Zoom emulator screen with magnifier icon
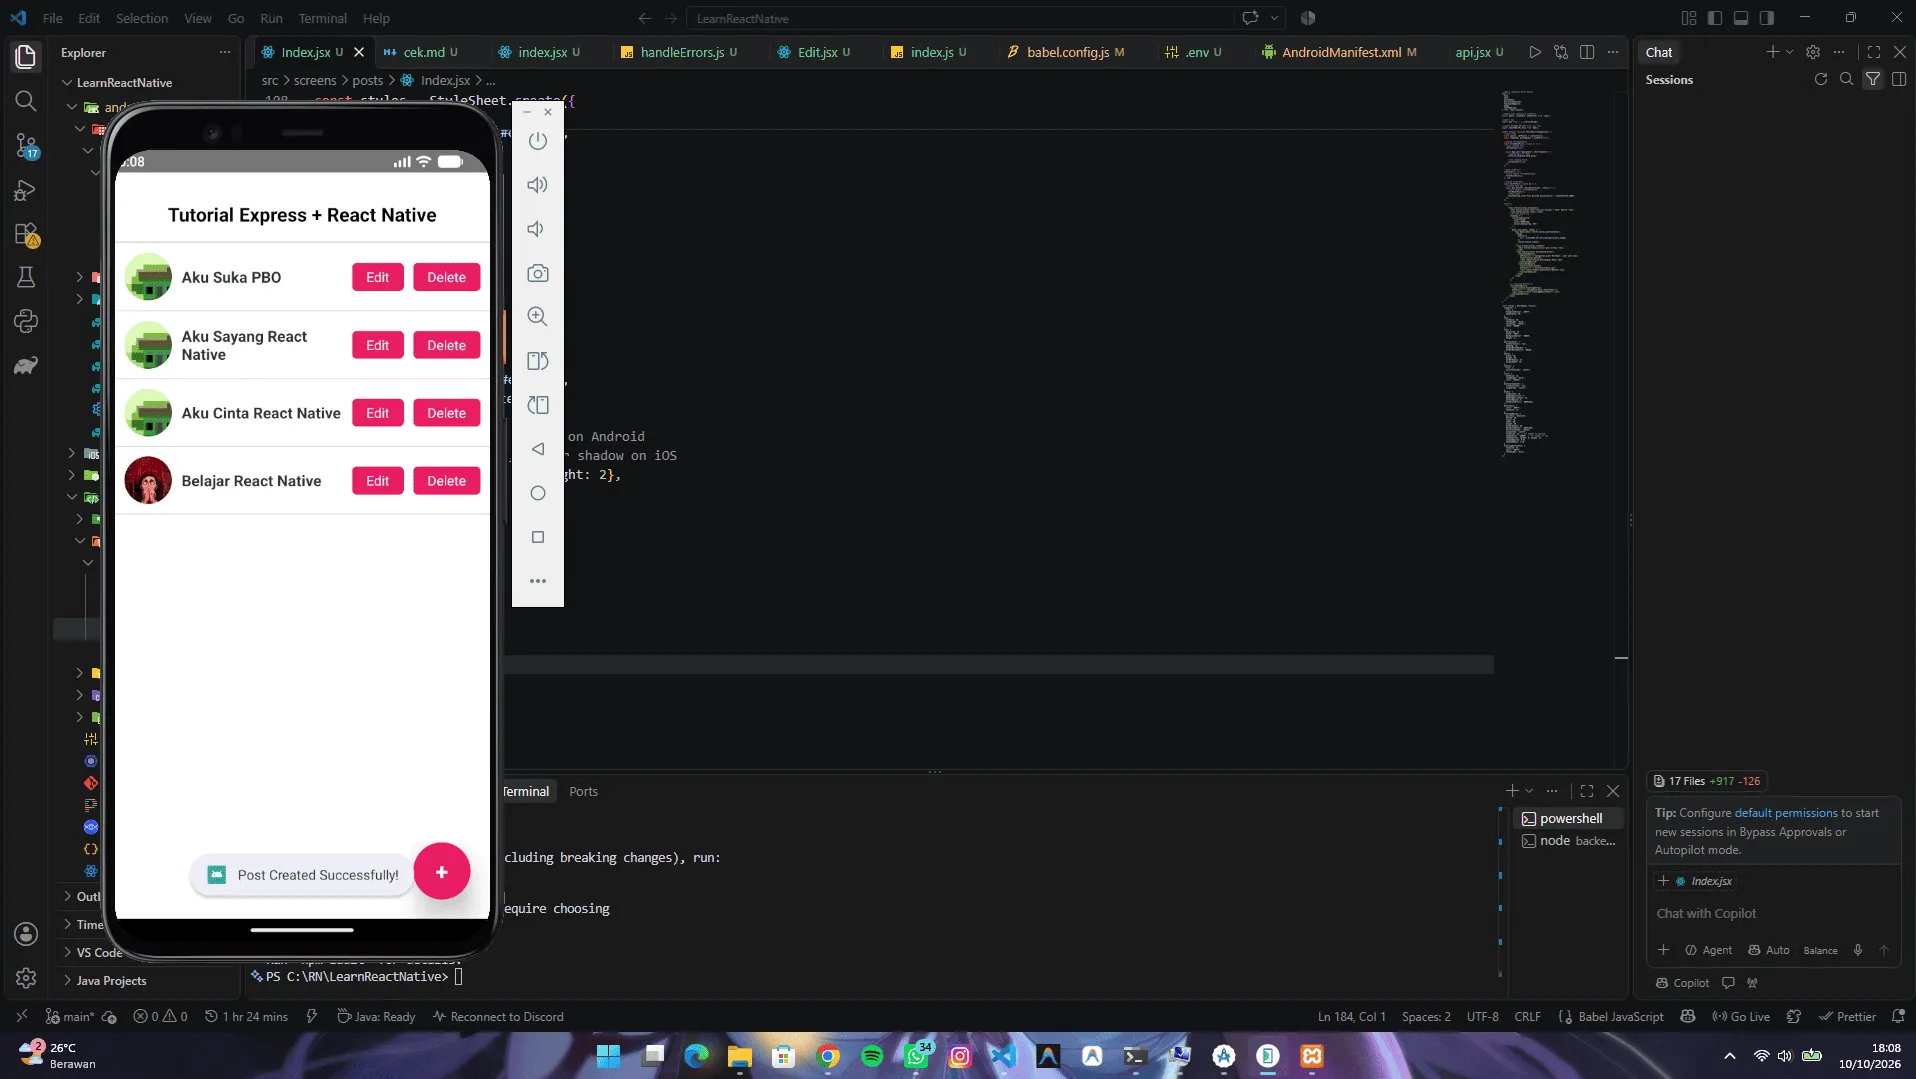1916x1079 pixels. [x=538, y=317]
